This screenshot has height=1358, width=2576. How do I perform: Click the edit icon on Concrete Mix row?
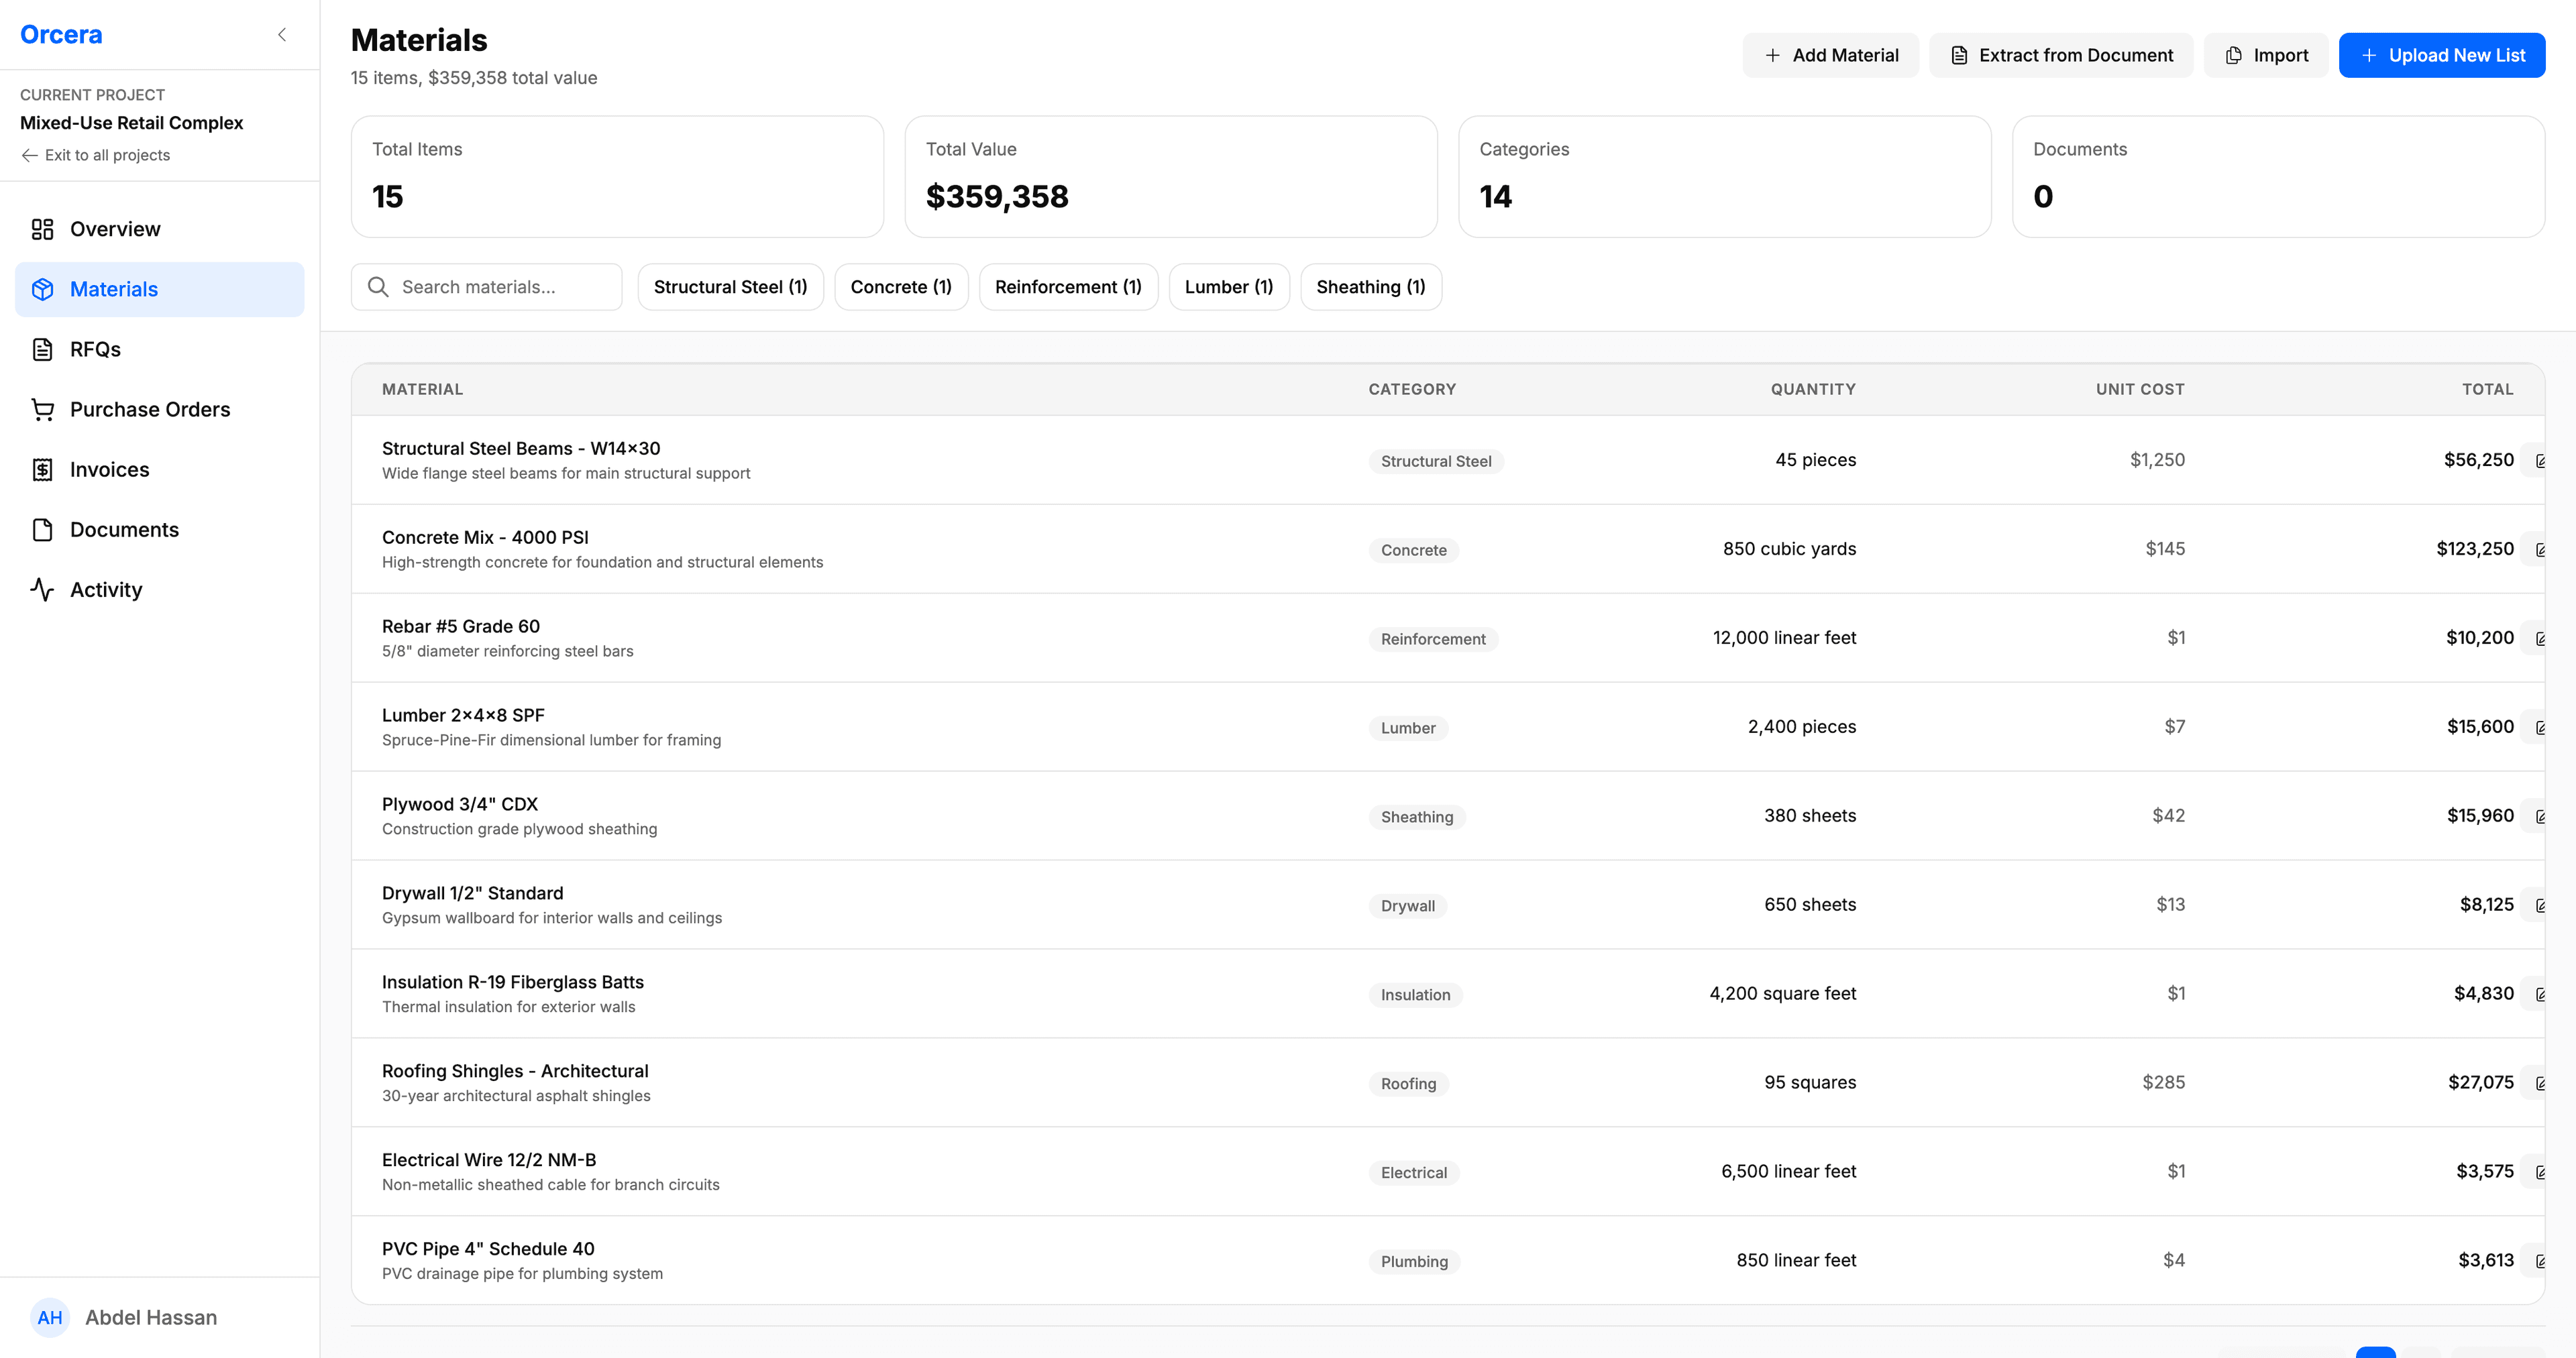(x=2542, y=549)
